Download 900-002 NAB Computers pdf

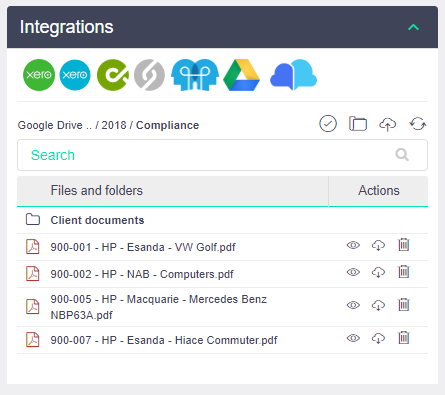pos(378,272)
